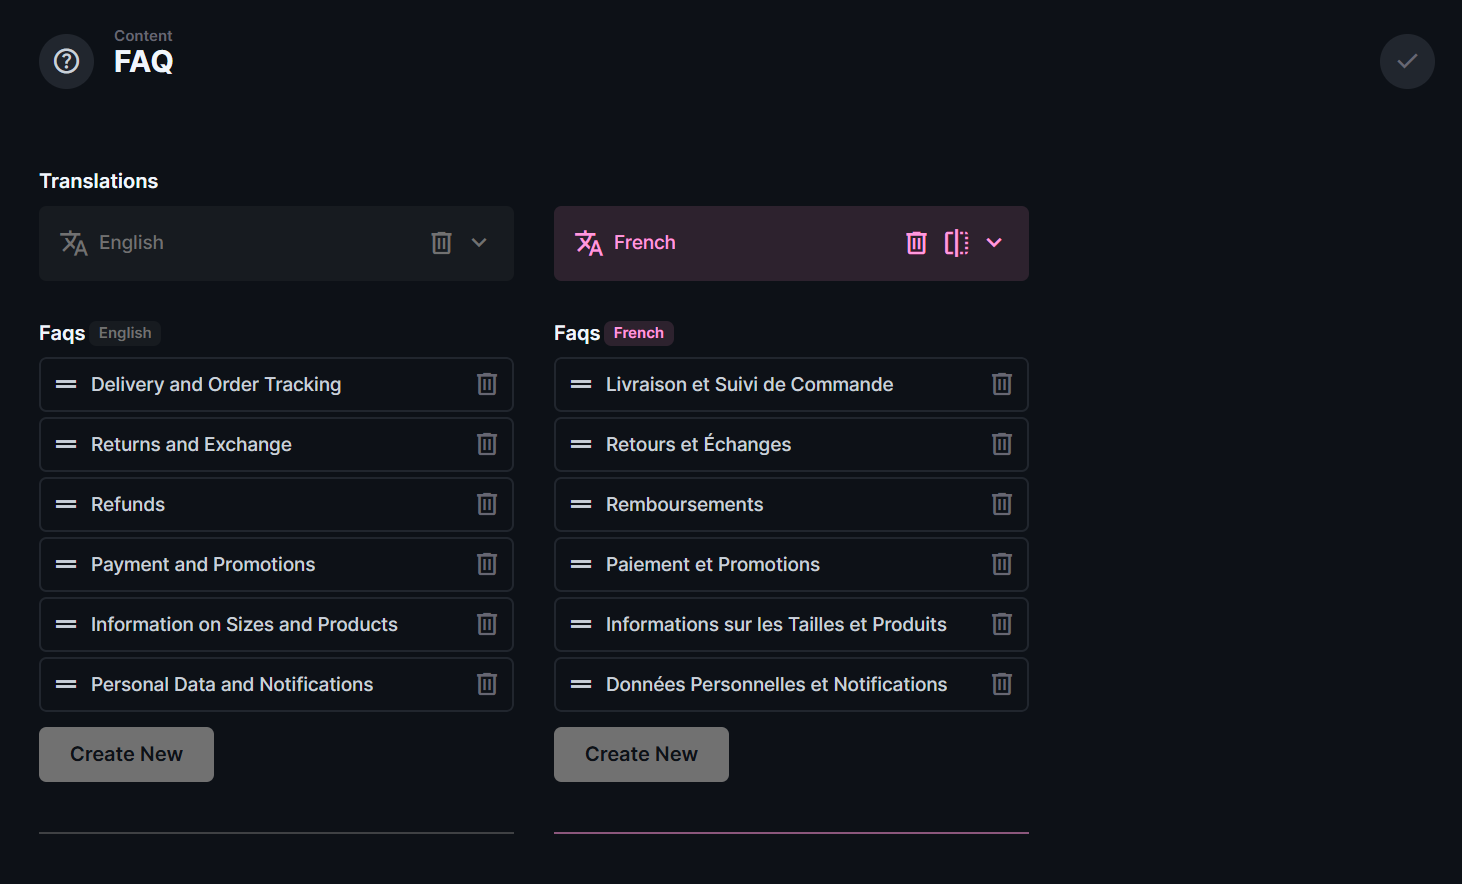The image size is (1462, 884).
Task: Delete the Retours et Échanges entry
Action: click(1002, 444)
